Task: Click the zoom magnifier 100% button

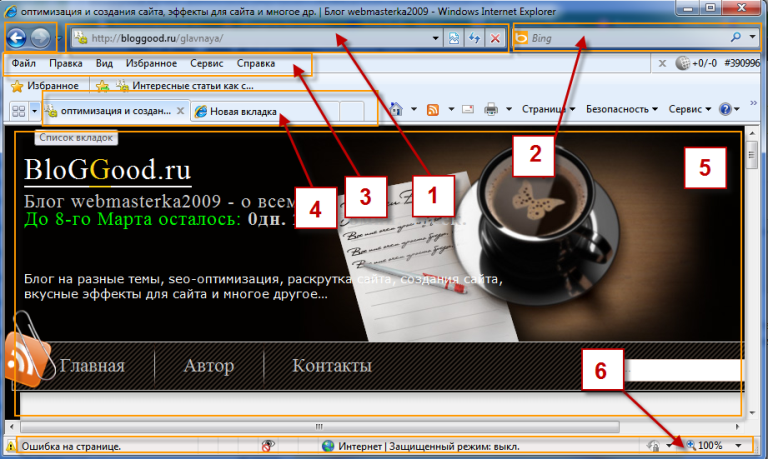Action: (x=704, y=445)
